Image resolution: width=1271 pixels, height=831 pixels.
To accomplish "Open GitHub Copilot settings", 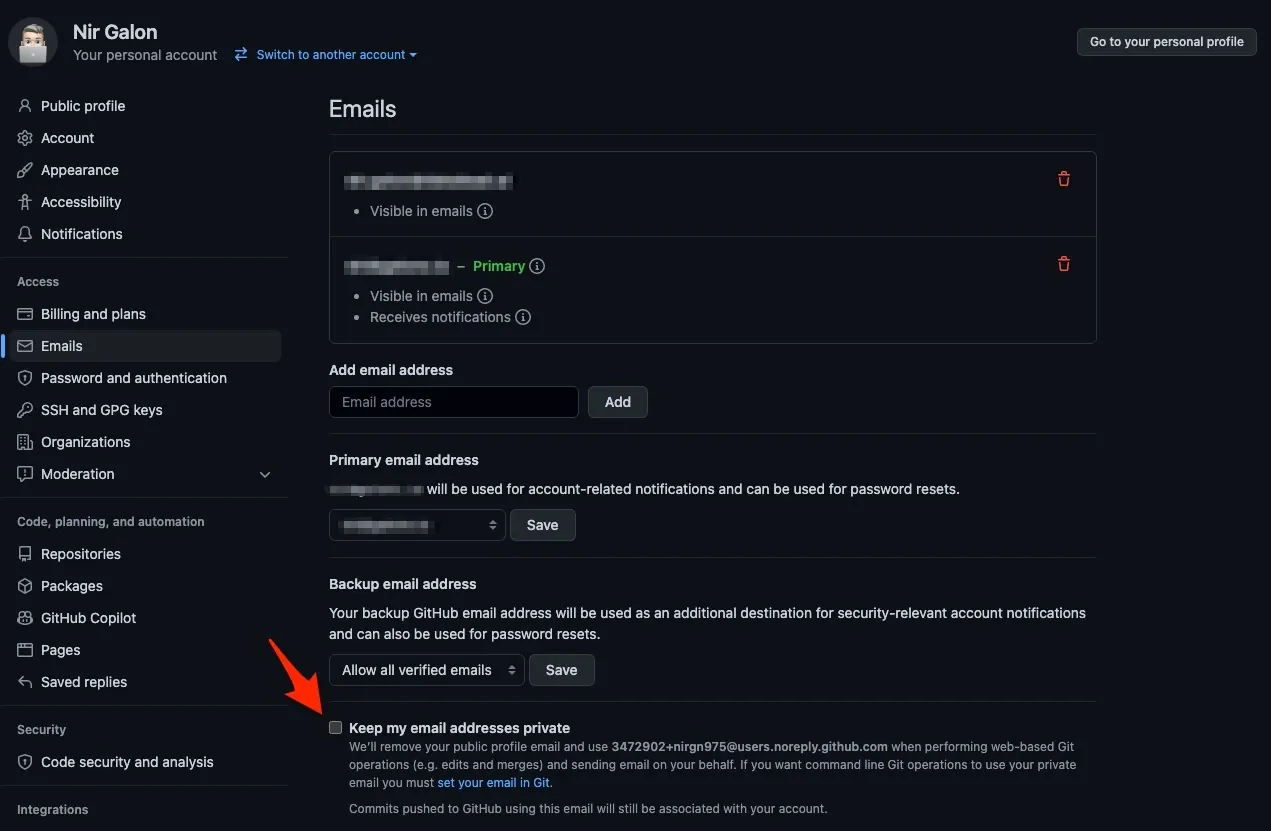I will [x=88, y=617].
